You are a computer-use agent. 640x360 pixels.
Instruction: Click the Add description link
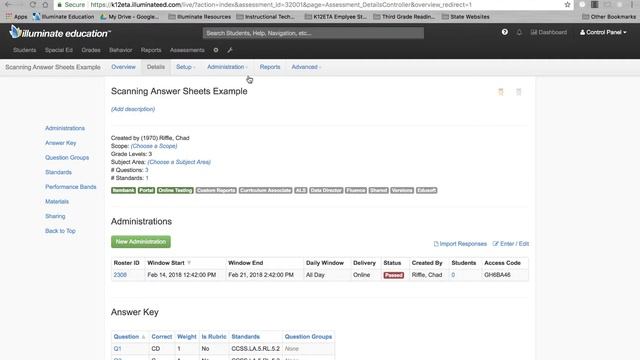[133, 109]
